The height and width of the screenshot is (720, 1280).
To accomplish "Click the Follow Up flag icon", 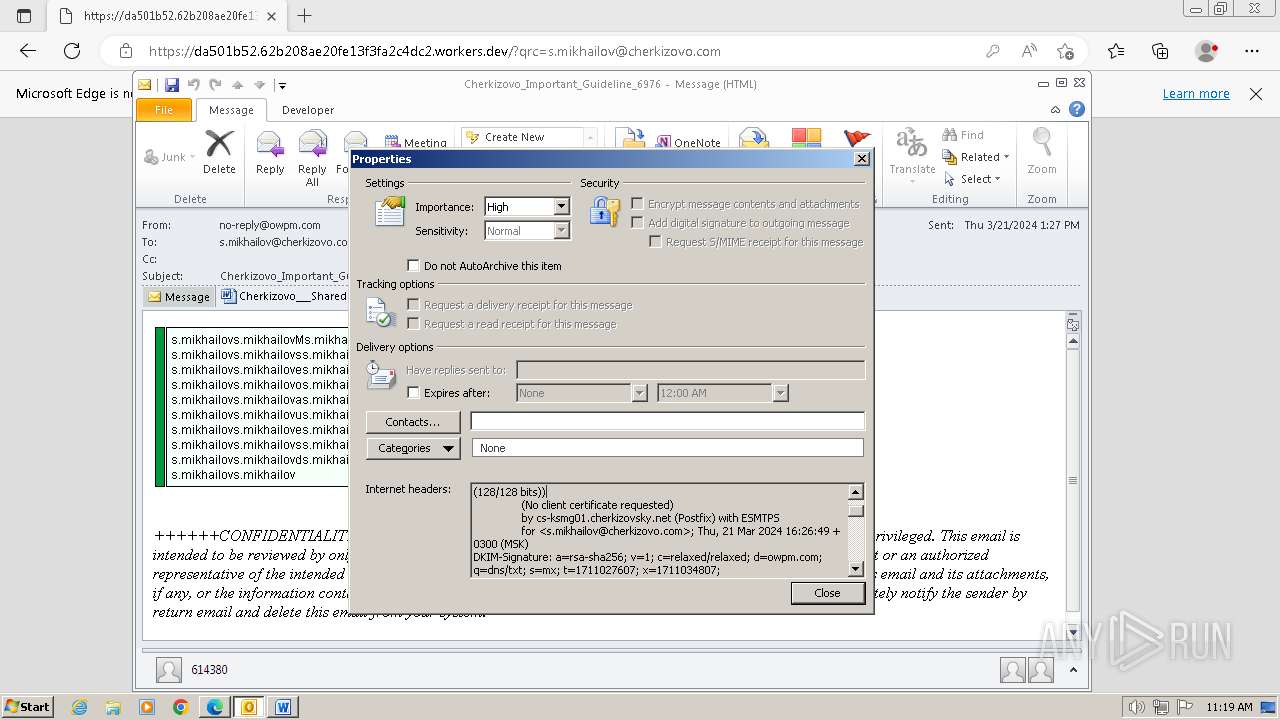I will click(x=857, y=139).
